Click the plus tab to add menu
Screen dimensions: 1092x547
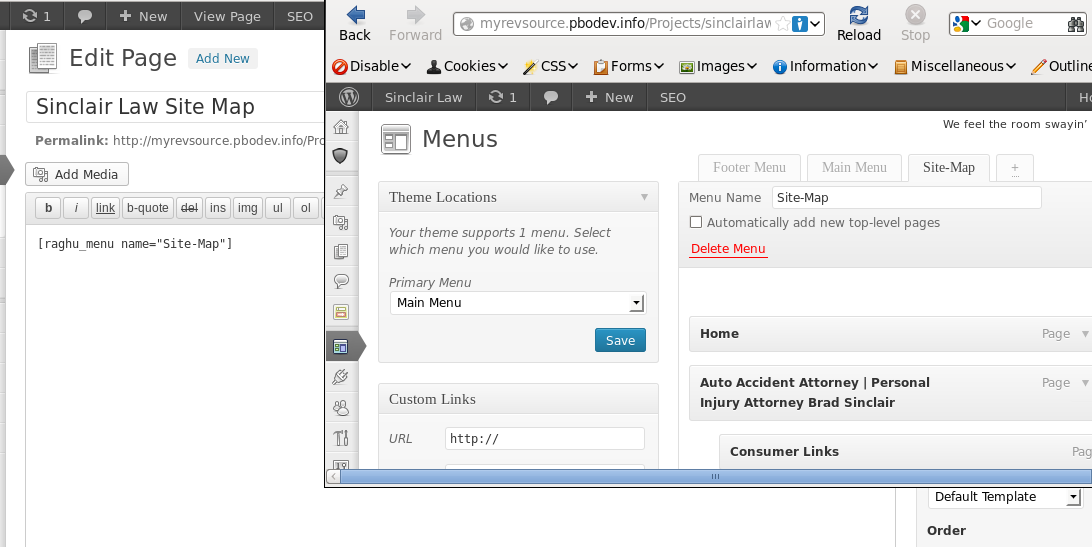click(1015, 168)
